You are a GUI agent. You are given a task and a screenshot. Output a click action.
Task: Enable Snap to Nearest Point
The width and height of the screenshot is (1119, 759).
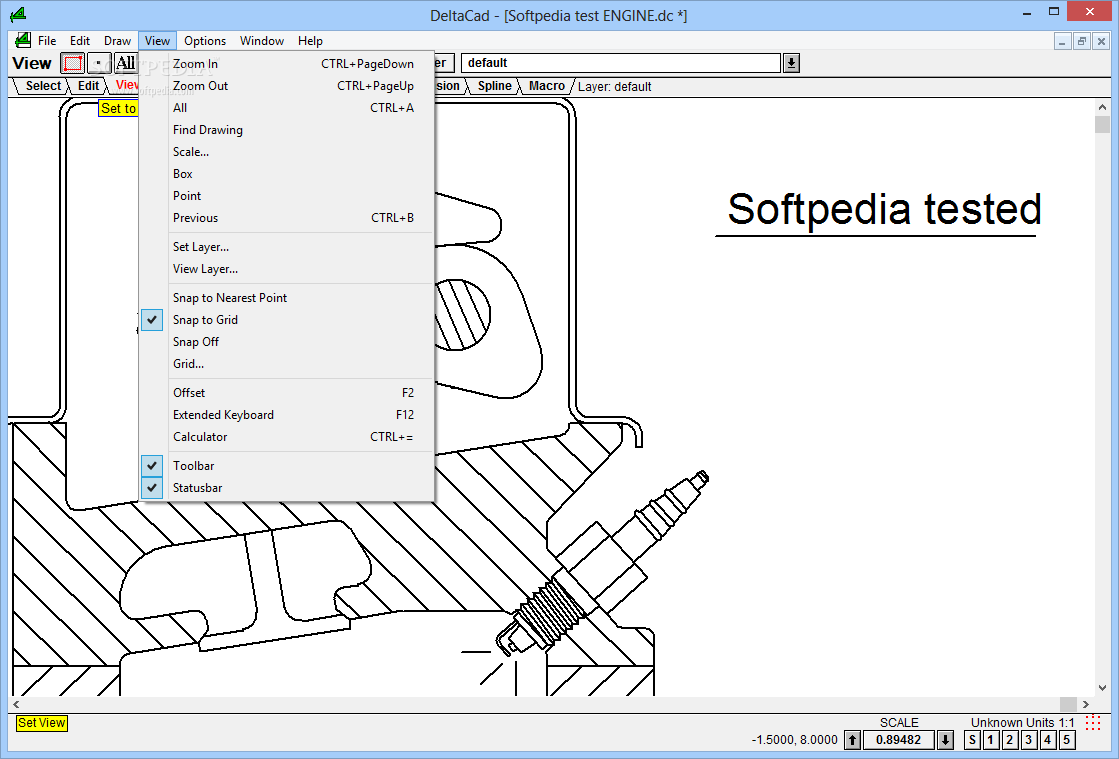pos(287,298)
